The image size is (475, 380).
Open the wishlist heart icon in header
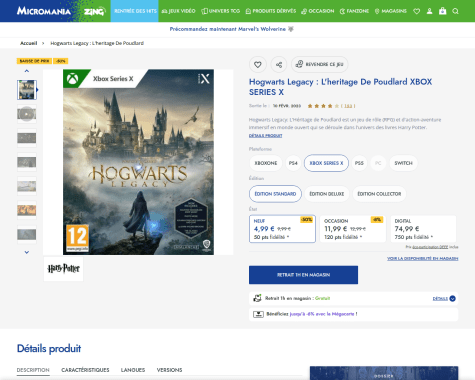pos(416,11)
